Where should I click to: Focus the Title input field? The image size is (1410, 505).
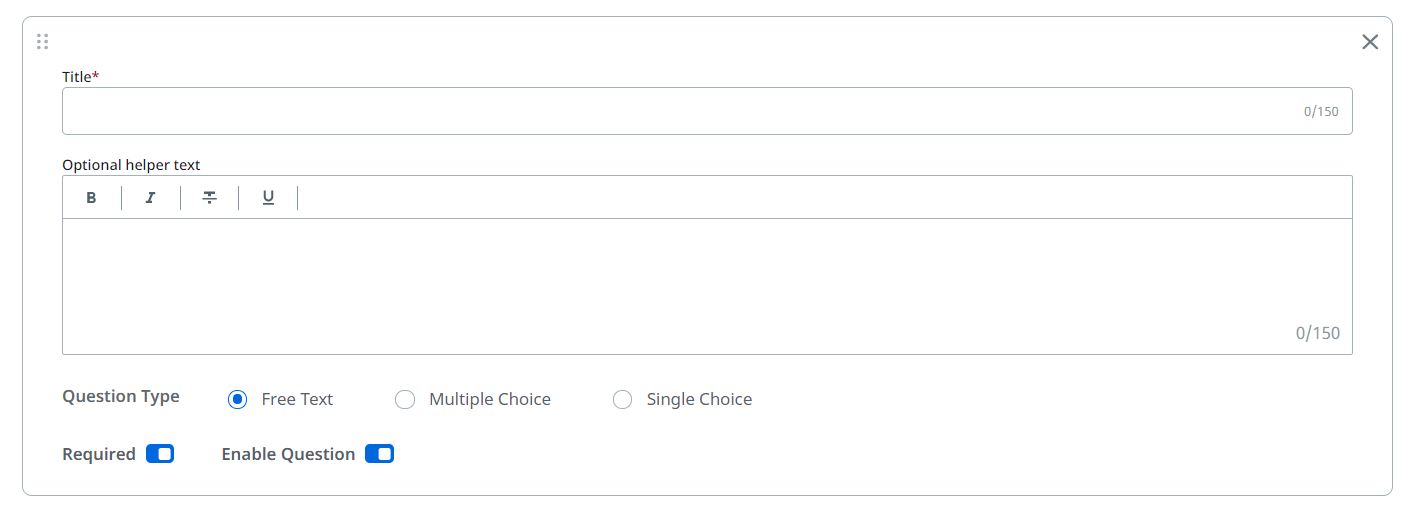pos(680,111)
